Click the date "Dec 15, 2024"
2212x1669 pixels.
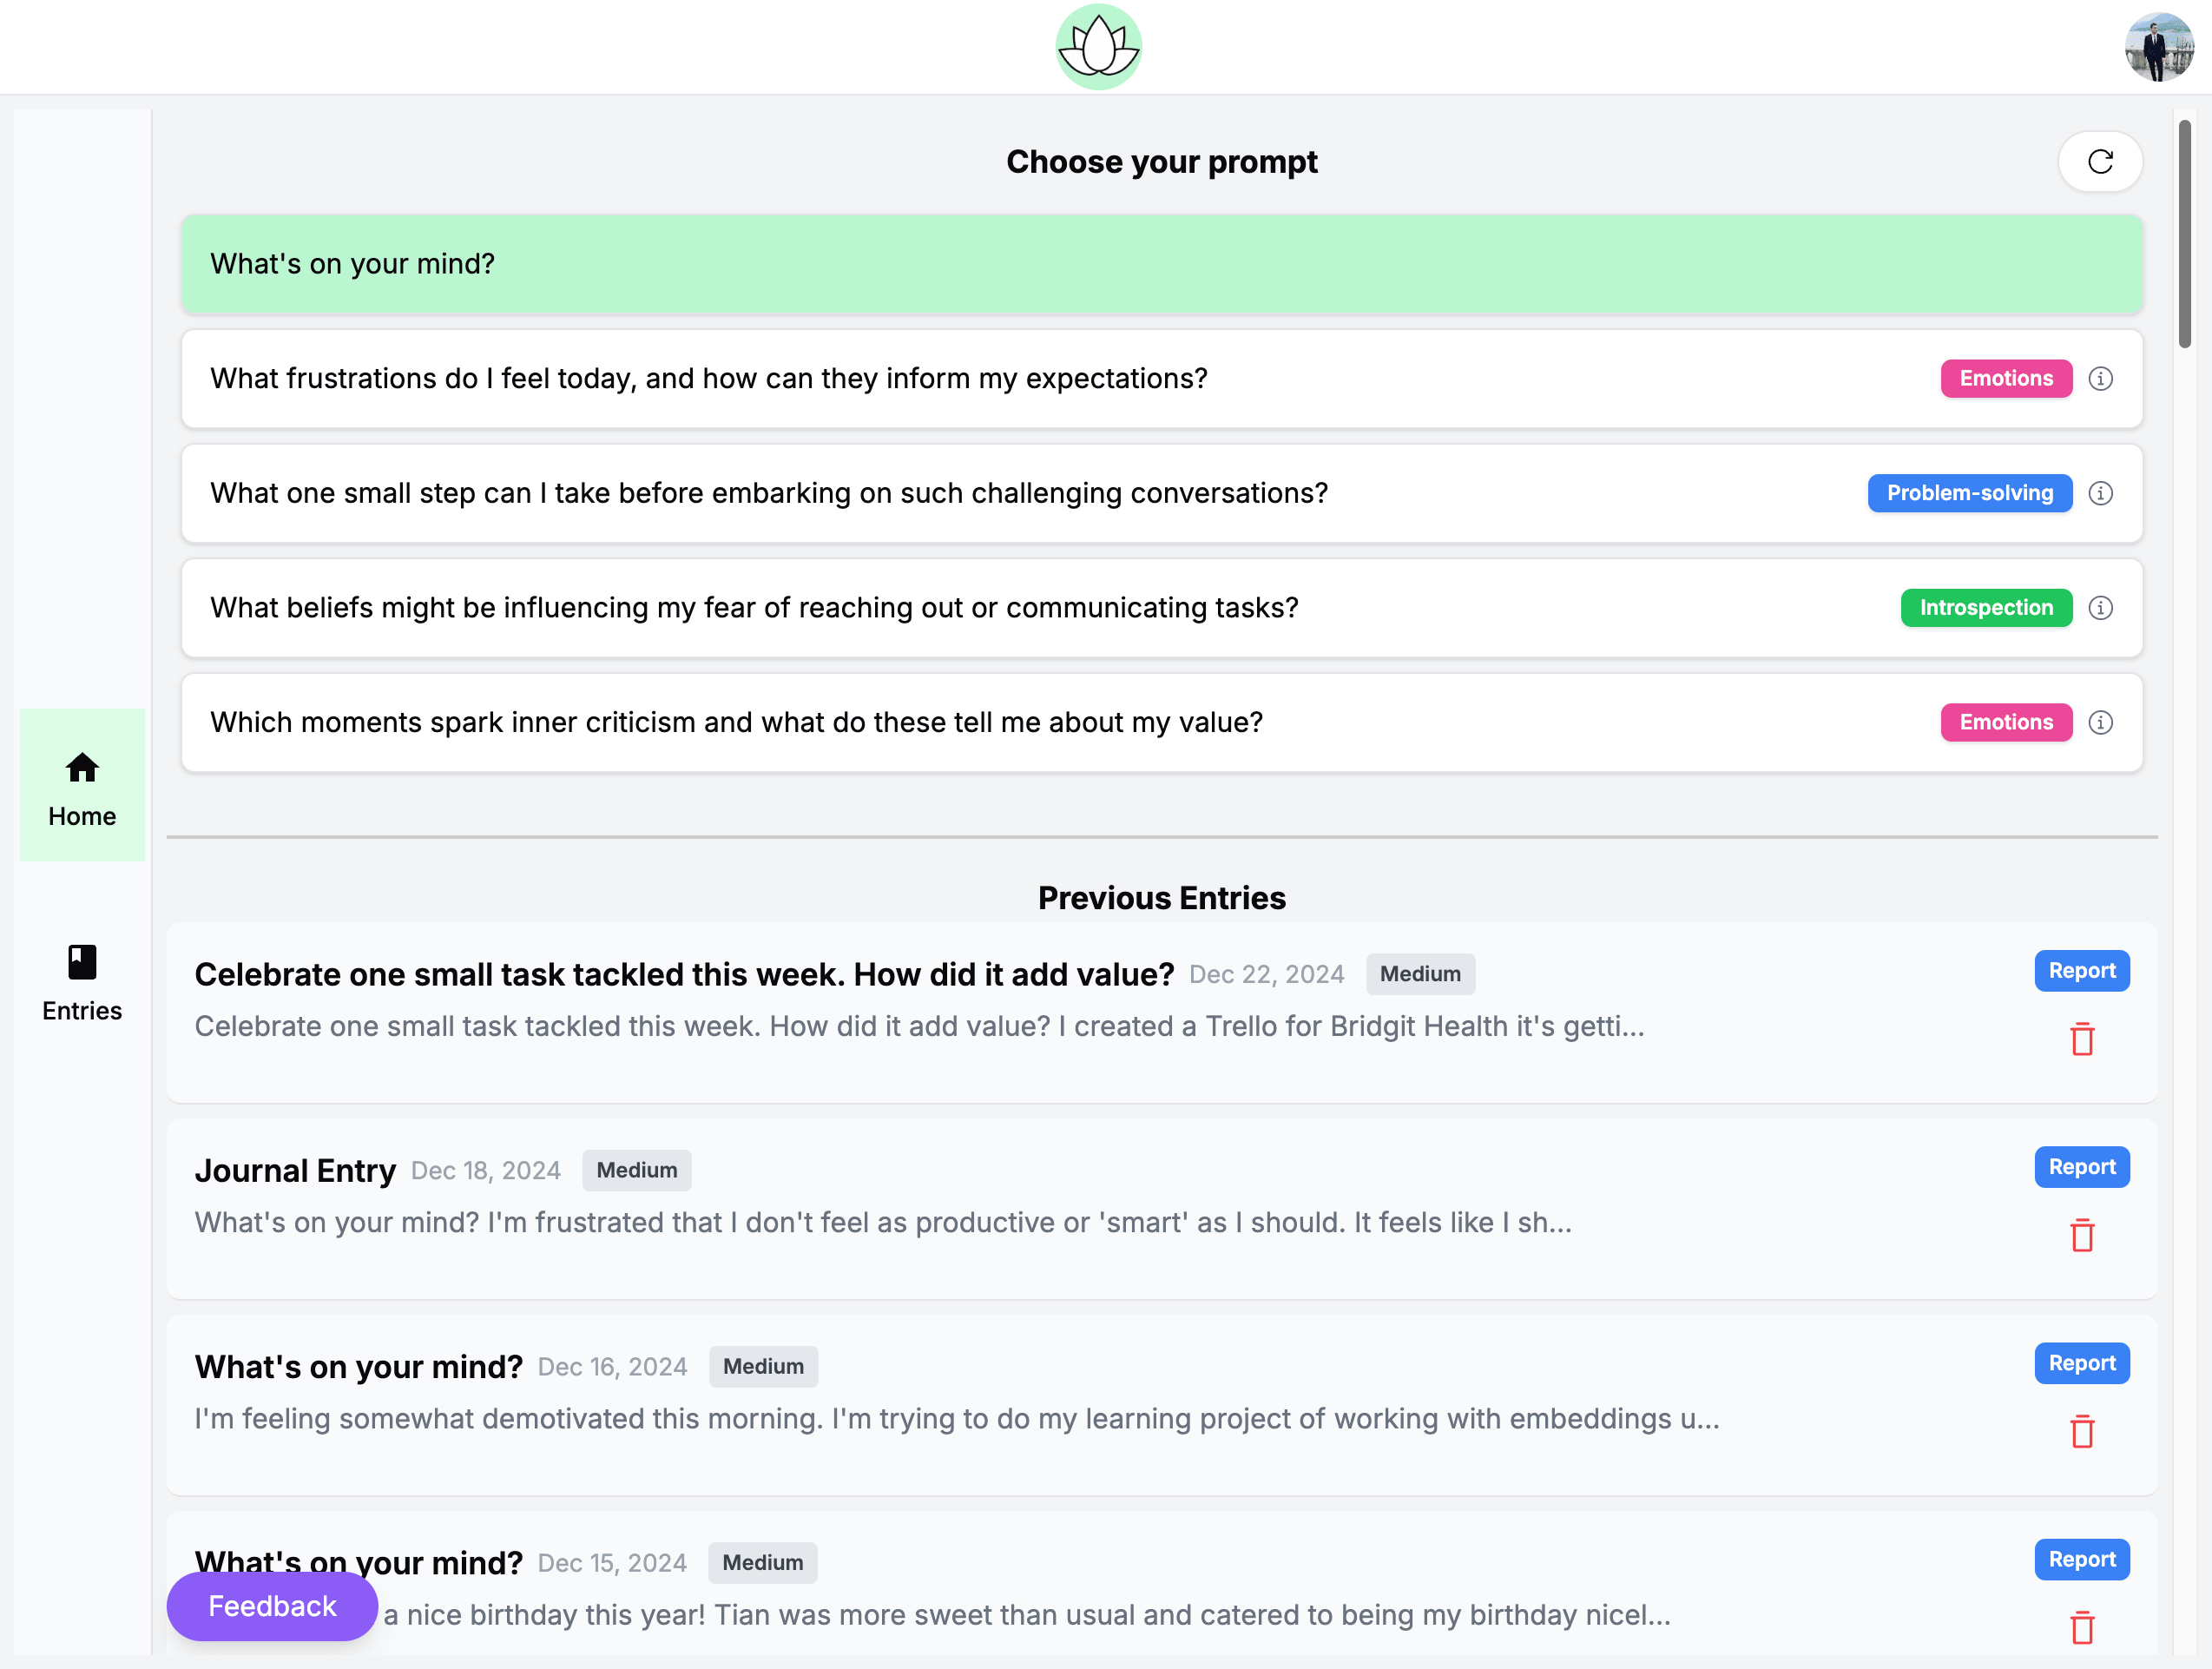point(612,1563)
